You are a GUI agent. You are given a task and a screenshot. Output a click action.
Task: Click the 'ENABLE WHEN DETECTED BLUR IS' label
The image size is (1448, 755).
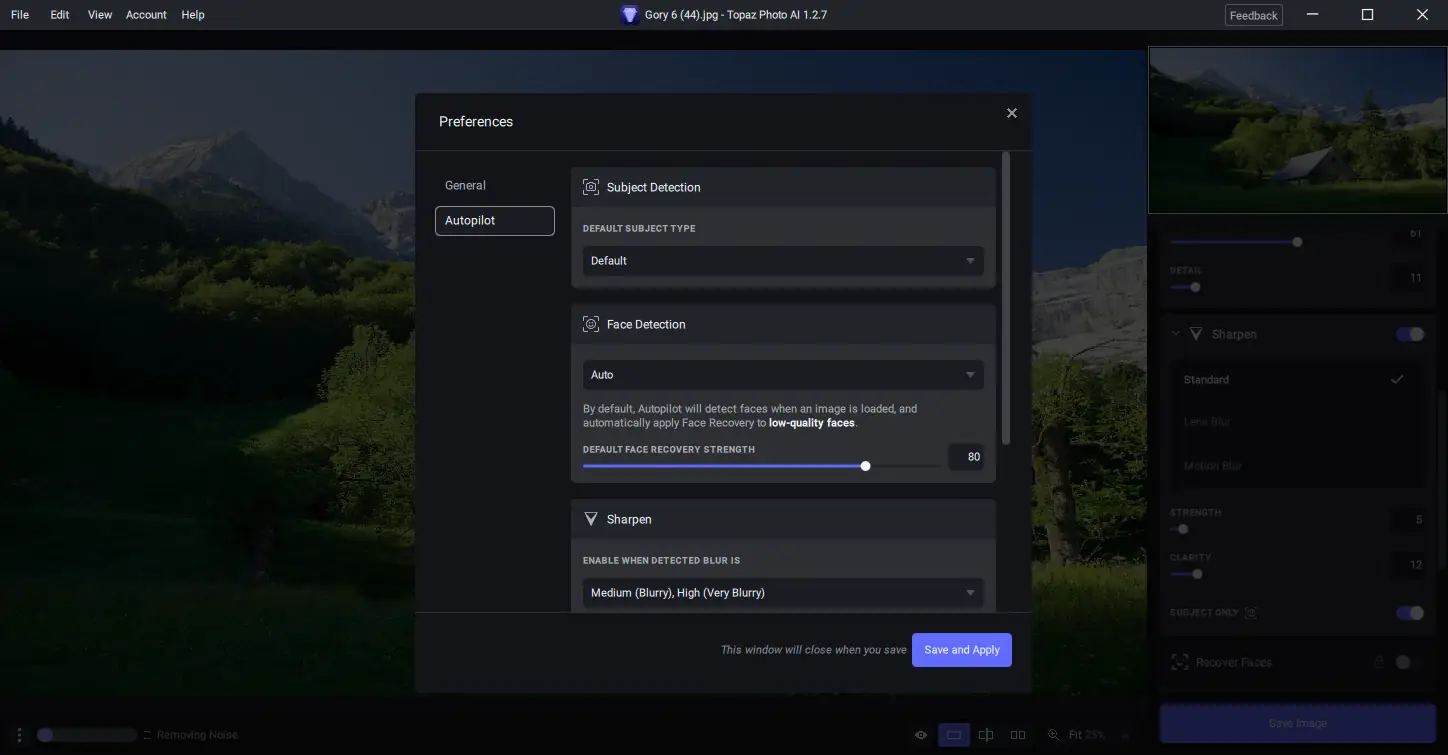662,561
